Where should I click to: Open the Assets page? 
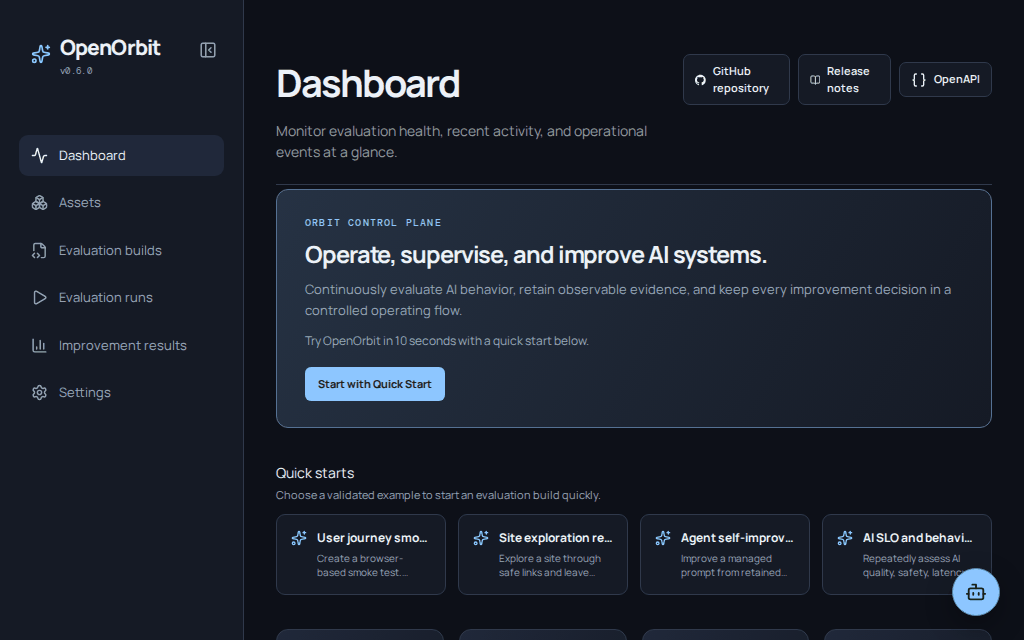tap(121, 202)
